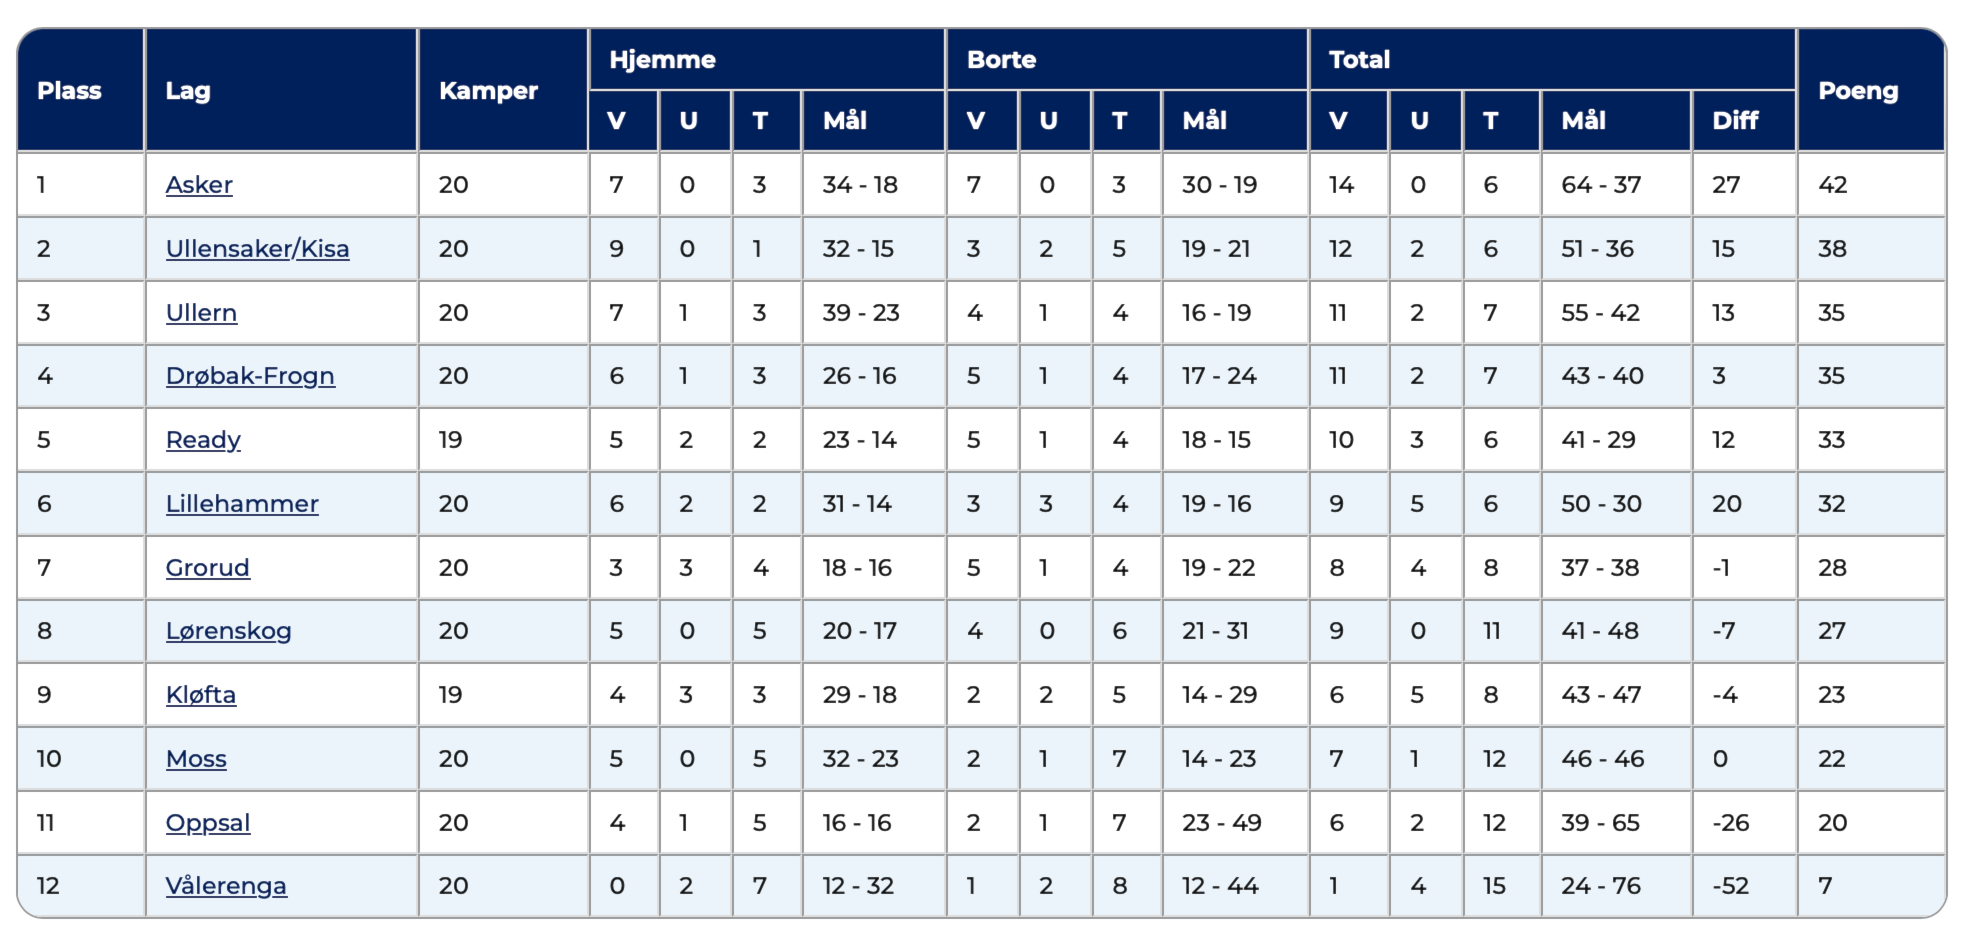The image size is (1972, 948).
Task: Select the Kløfta team link
Action: (x=201, y=695)
